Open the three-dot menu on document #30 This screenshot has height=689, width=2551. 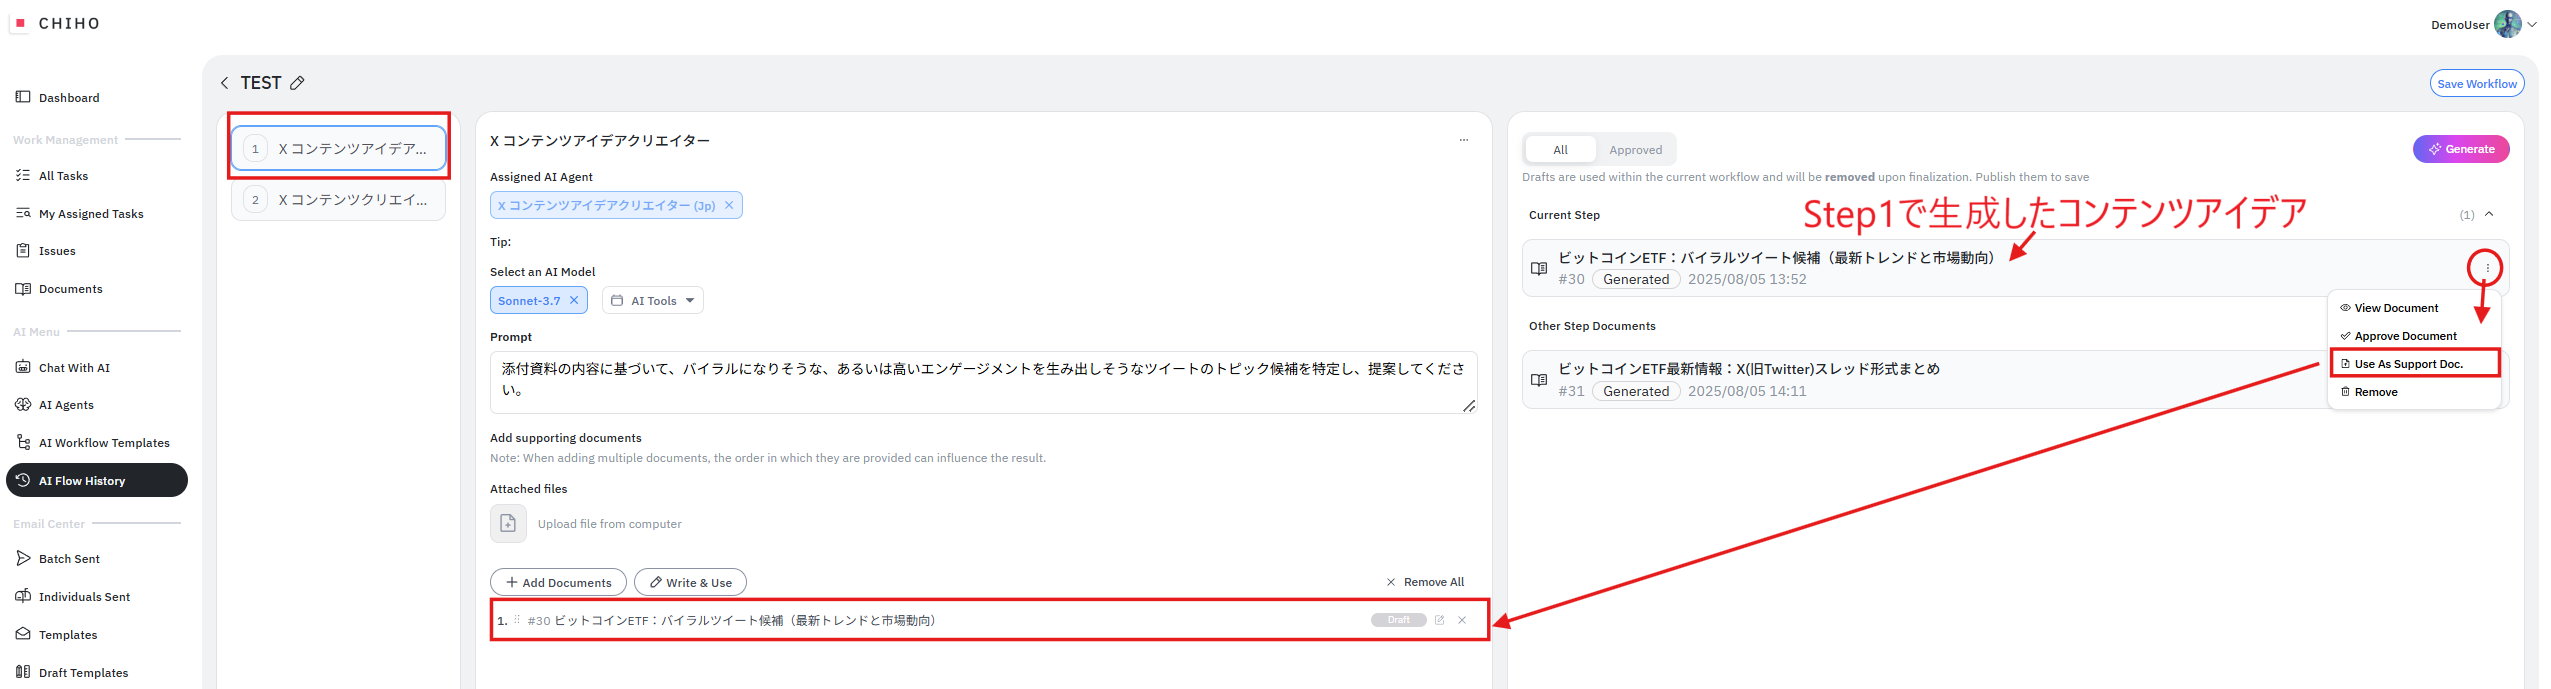tap(2487, 268)
